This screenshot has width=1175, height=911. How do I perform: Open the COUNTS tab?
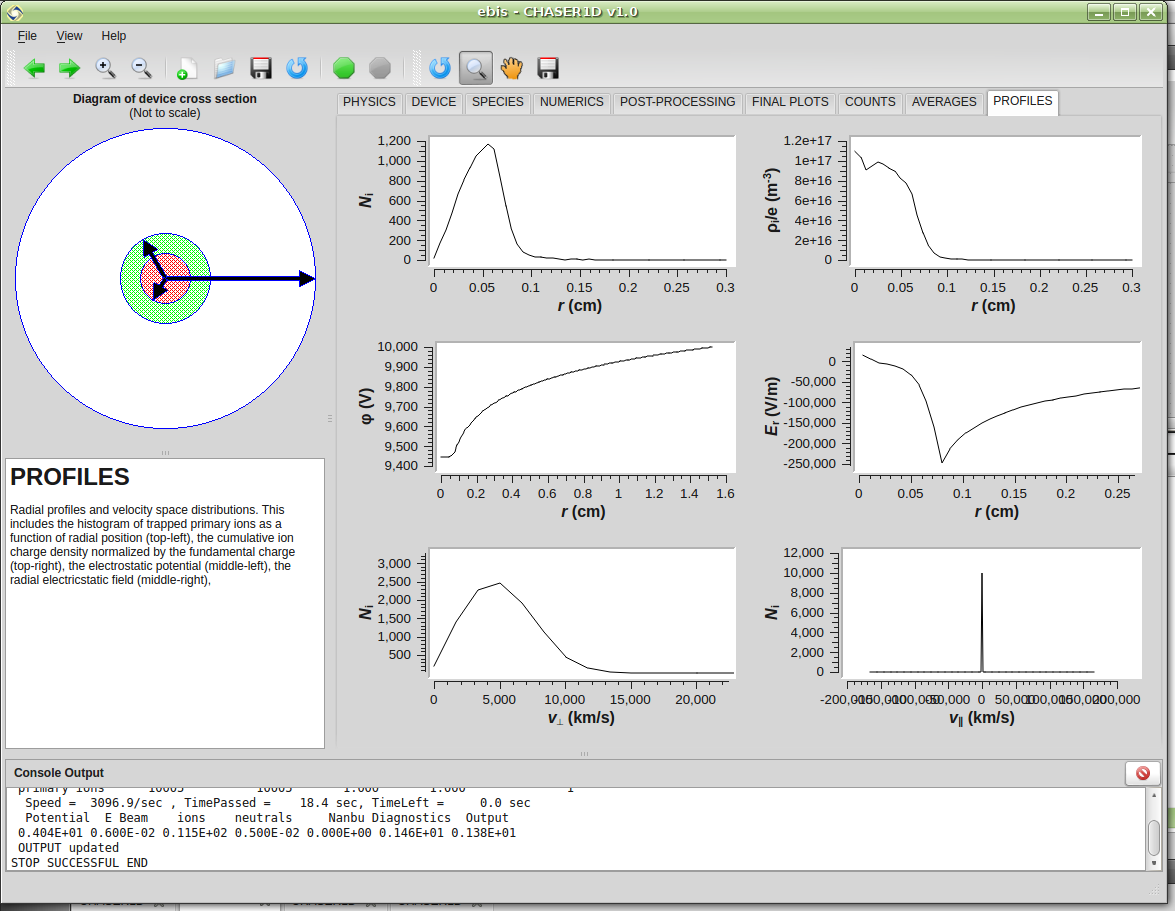(x=870, y=102)
